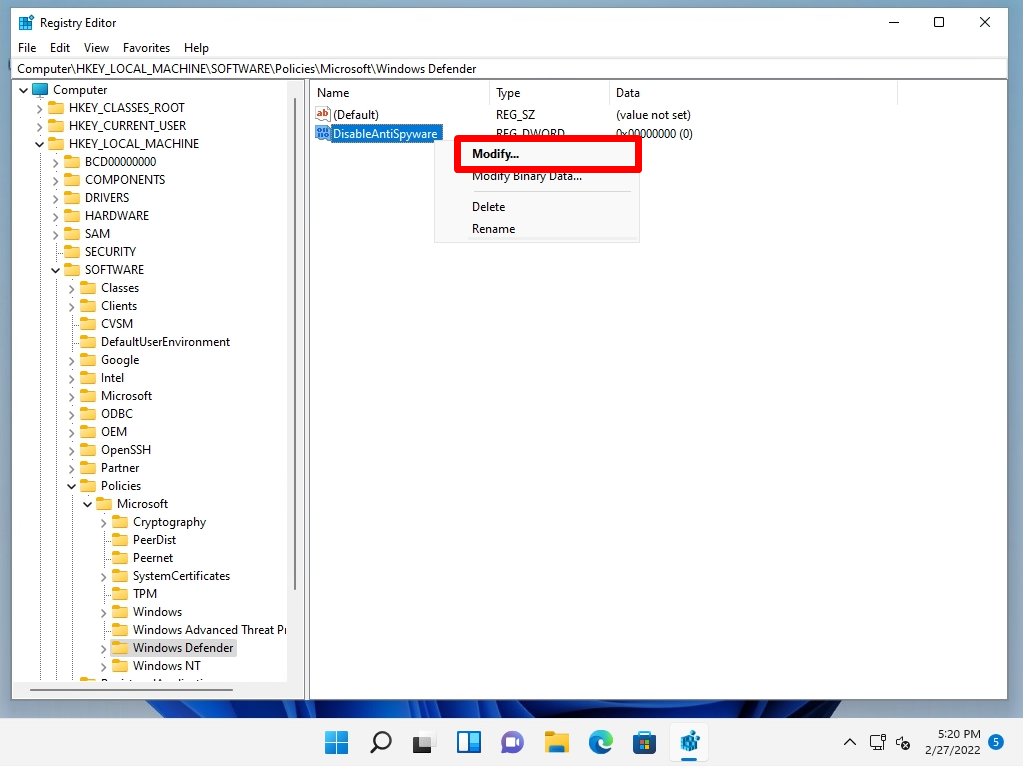Select the Windows Advanced Threat key
The image size is (1023, 766).
click(209, 630)
